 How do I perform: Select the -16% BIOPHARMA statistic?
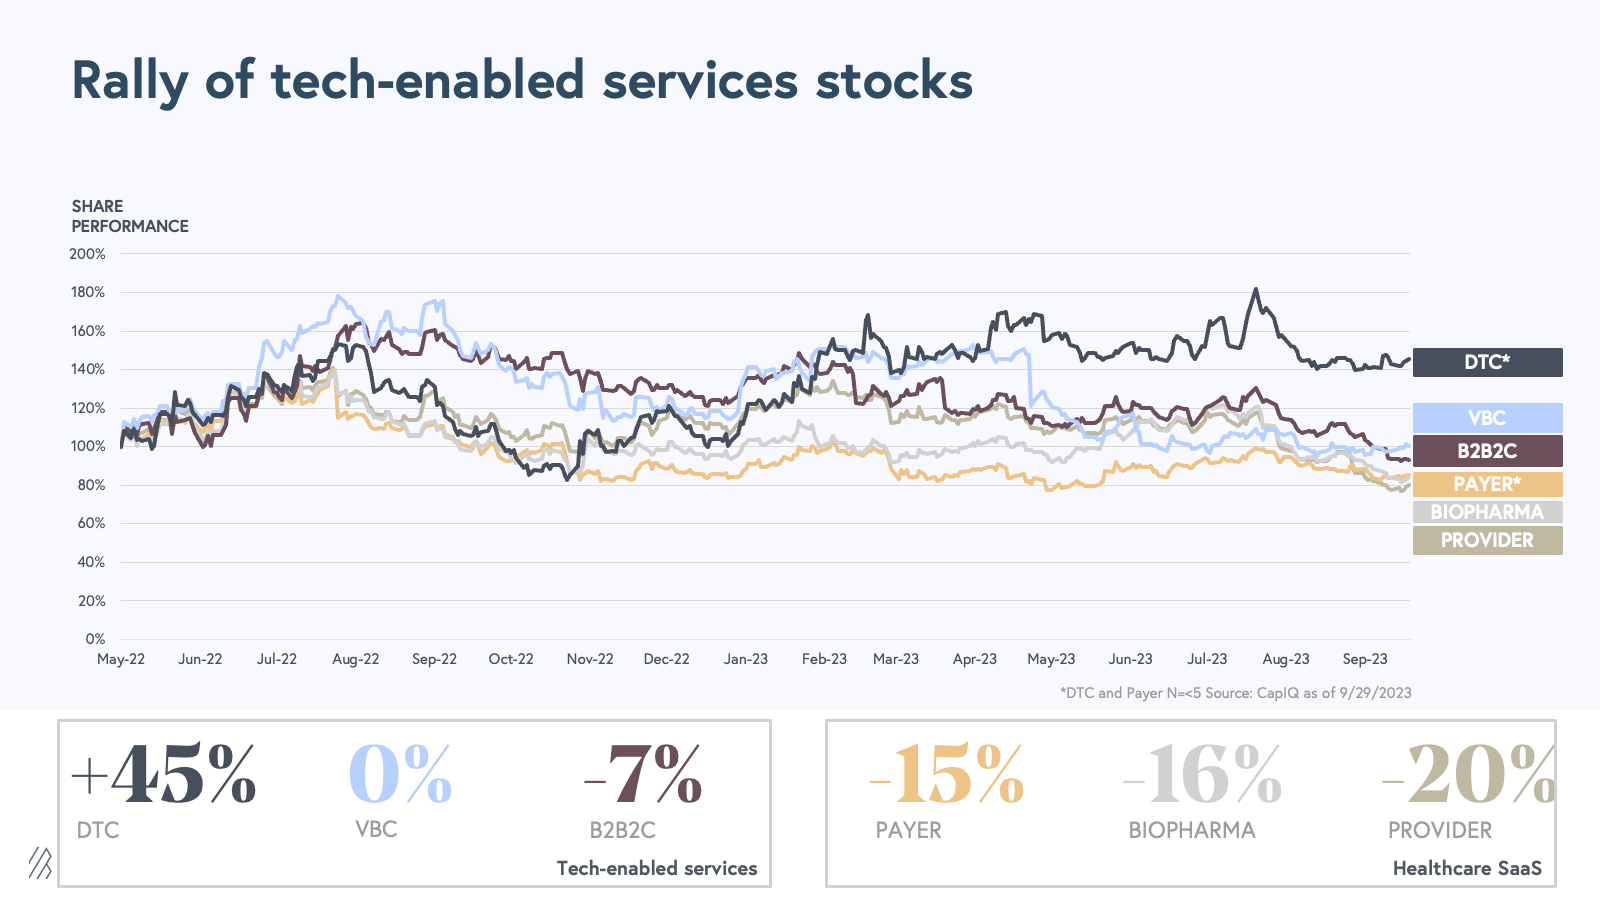1202,775
